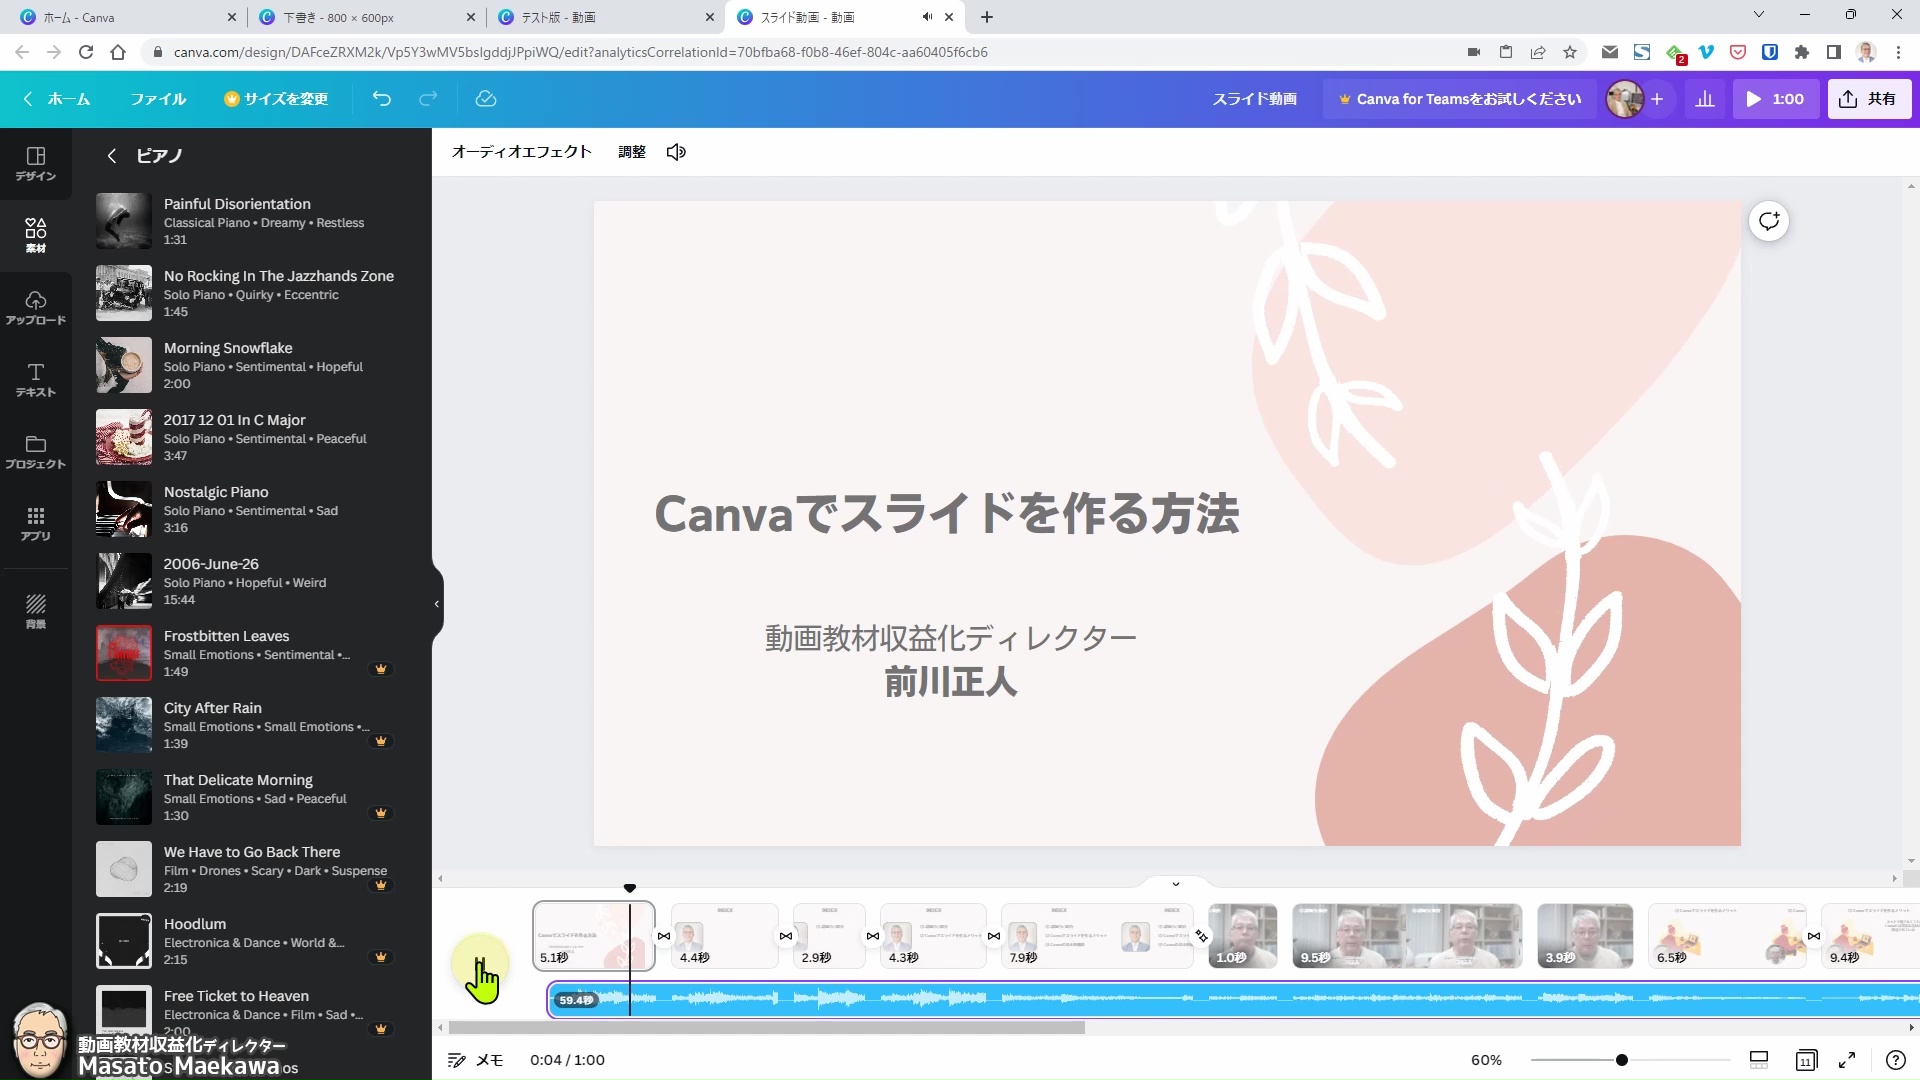The height and width of the screenshot is (1080, 1920).
Task: Toggle the timeline thumbnail view icon
Action: (1759, 1060)
